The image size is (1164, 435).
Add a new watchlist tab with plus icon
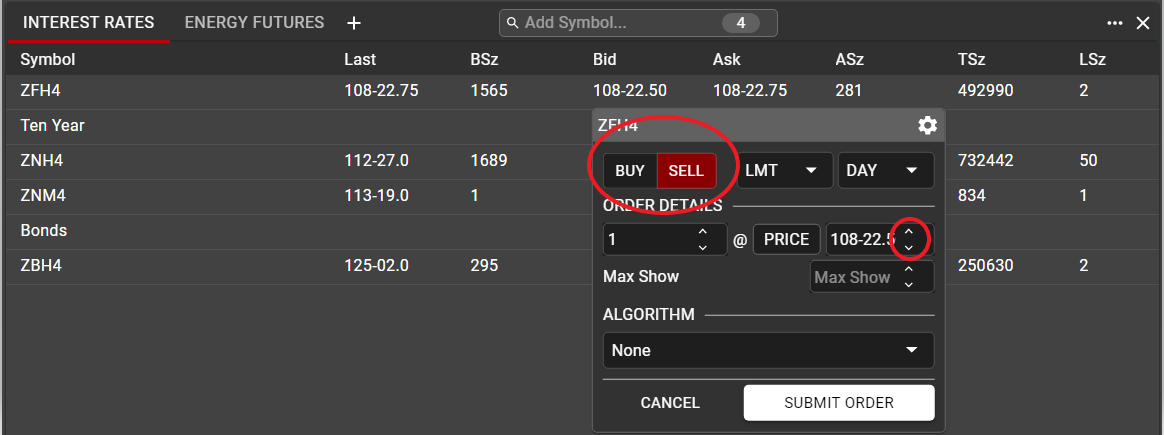pos(353,23)
